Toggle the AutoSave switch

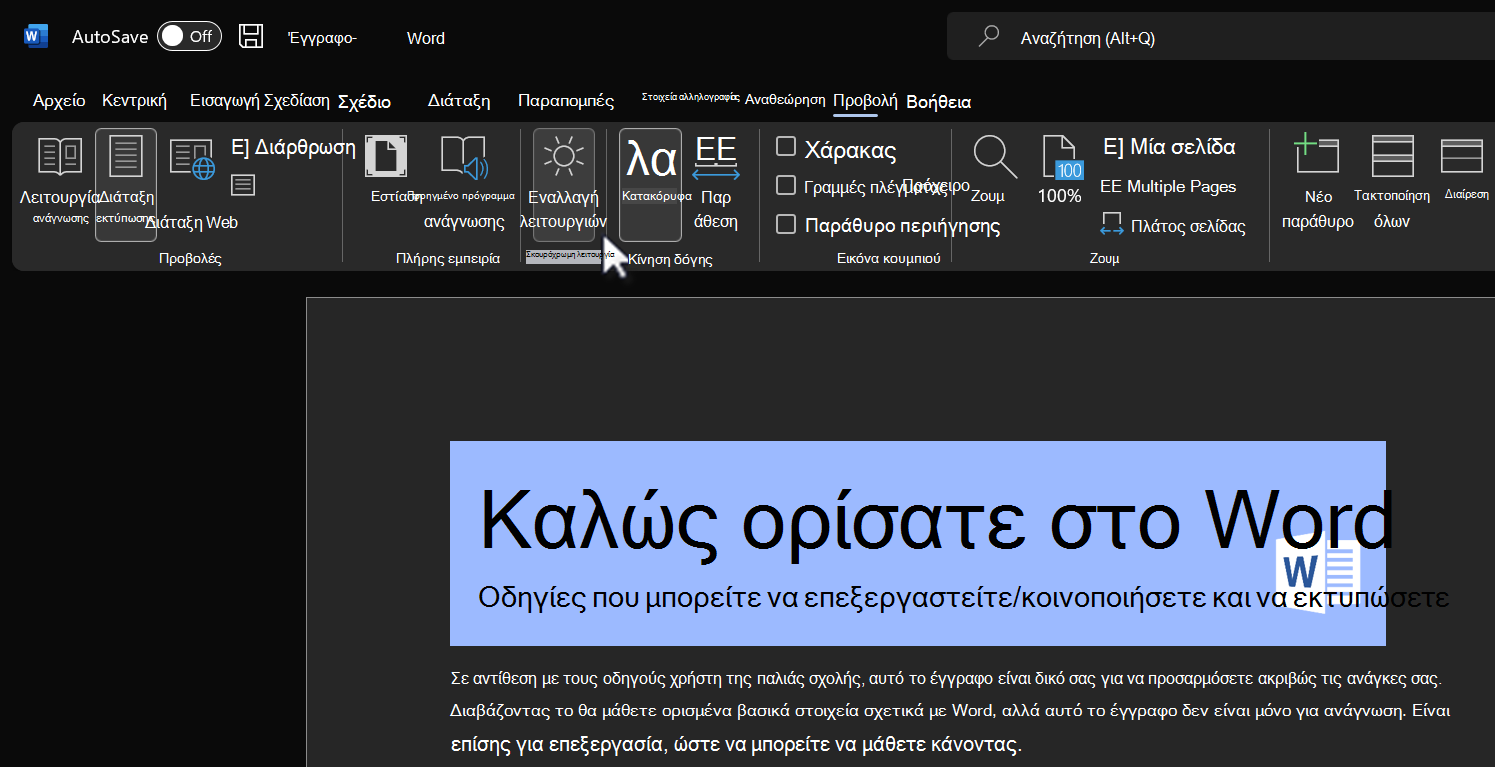pos(189,37)
